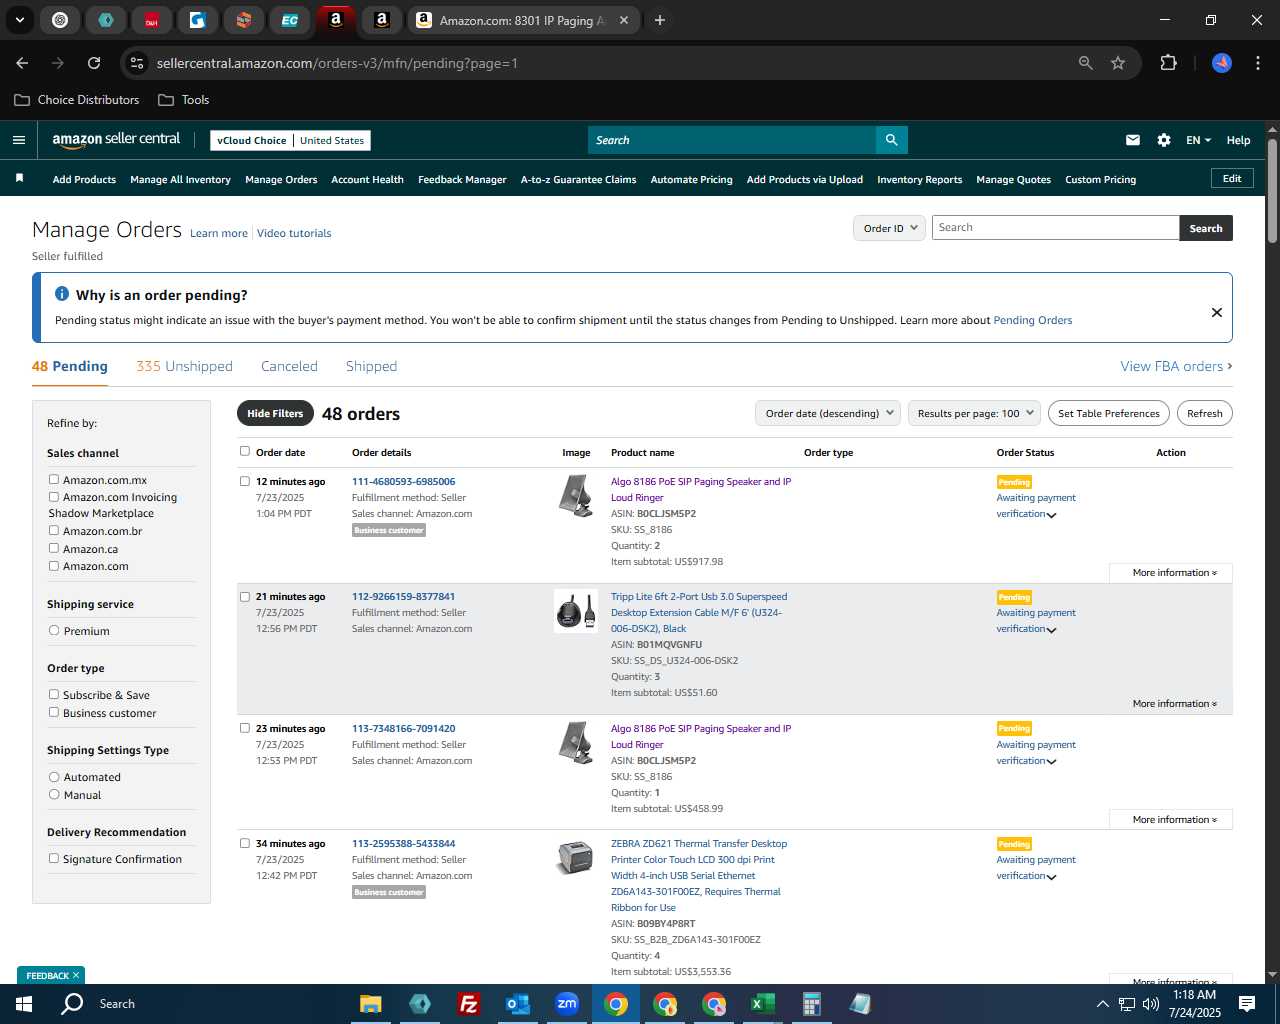Open Feedback Manager menu item
The height and width of the screenshot is (1024, 1280).
pos(462,180)
